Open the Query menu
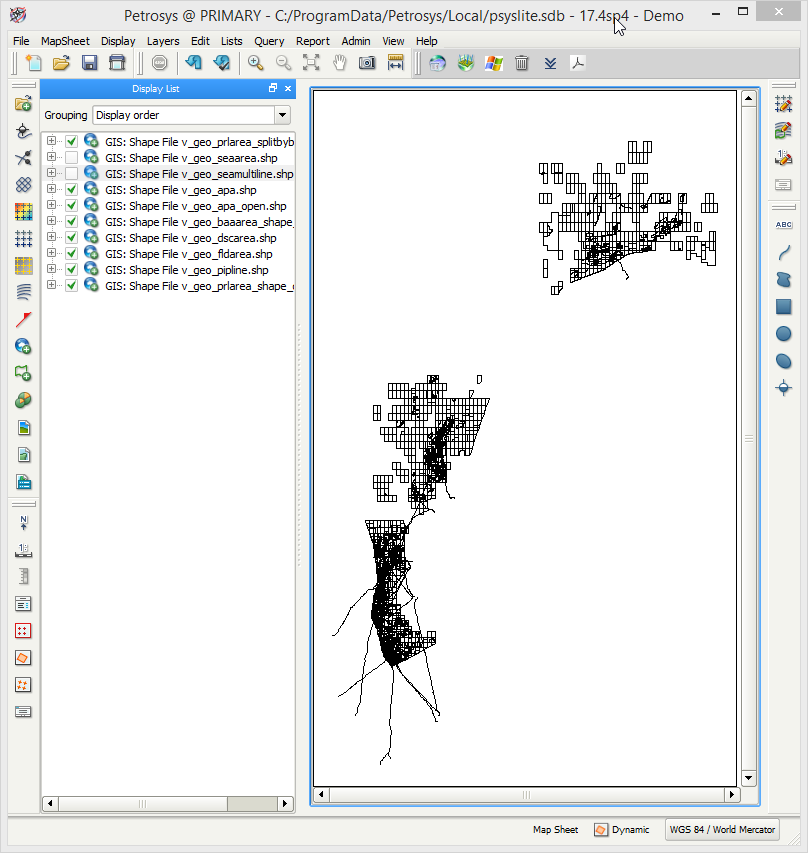The image size is (808, 853). 269,41
